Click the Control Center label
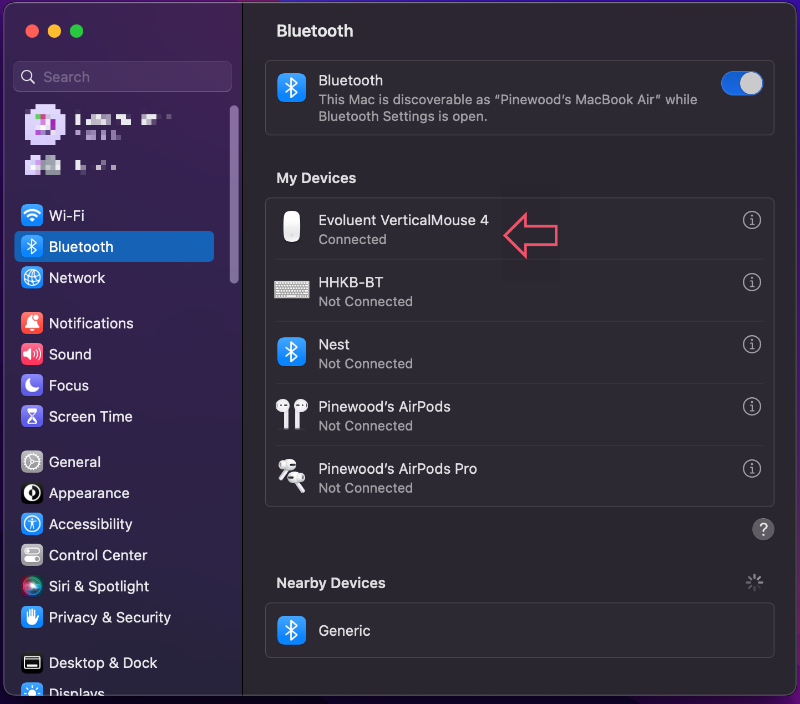Image resolution: width=800 pixels, height=704 pixels. coord(98,556)
